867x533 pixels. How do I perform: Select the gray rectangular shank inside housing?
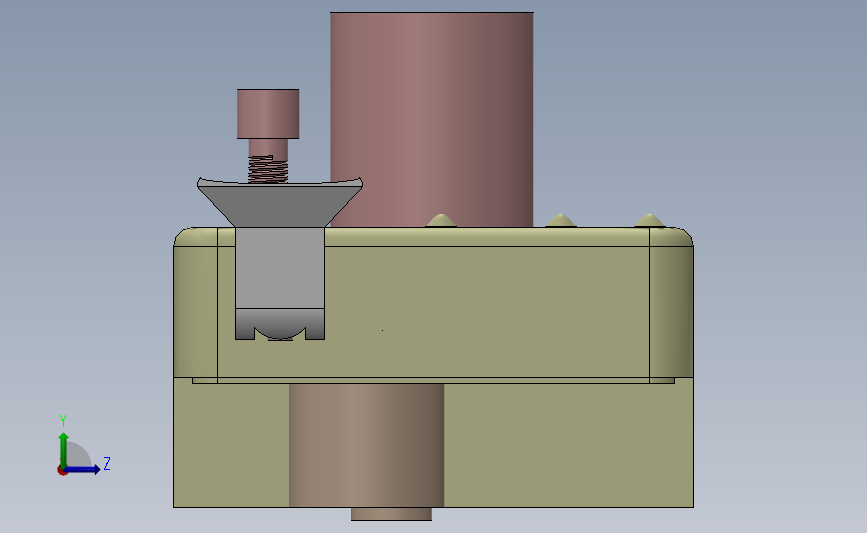pos(280,268)
